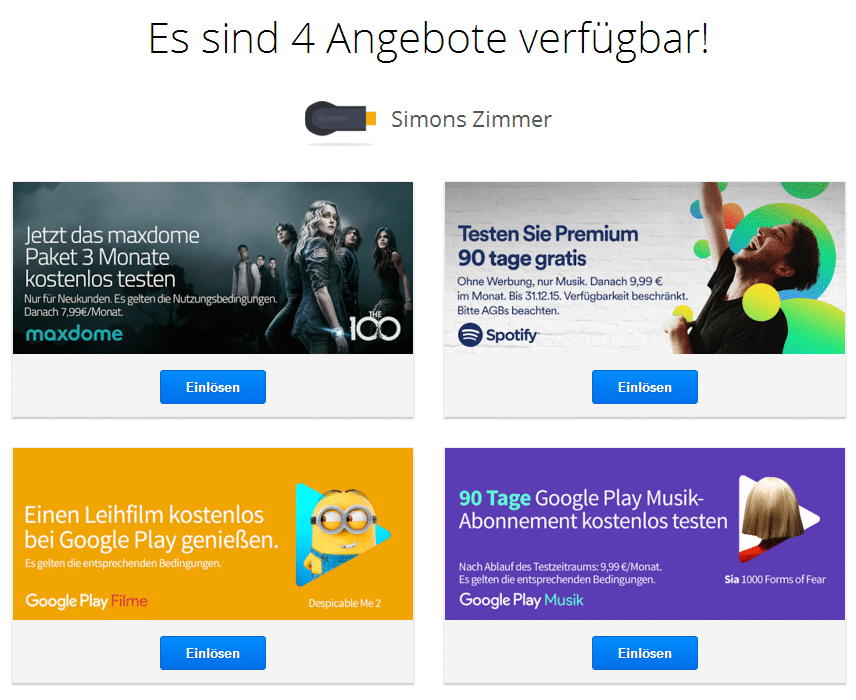
Task: Click the Minion play triangle icon
Action: (342, 535)
